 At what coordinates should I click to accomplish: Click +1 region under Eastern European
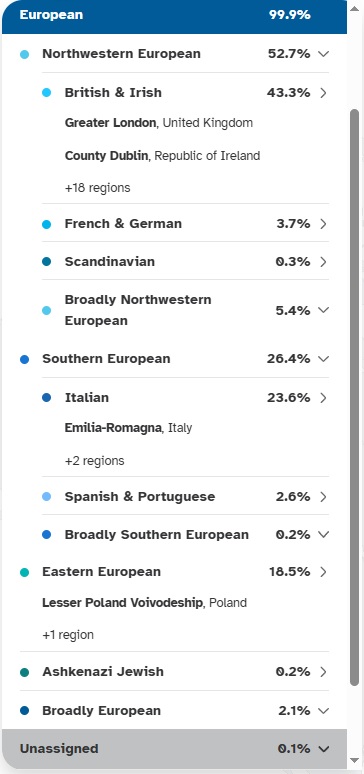[68, 635]
